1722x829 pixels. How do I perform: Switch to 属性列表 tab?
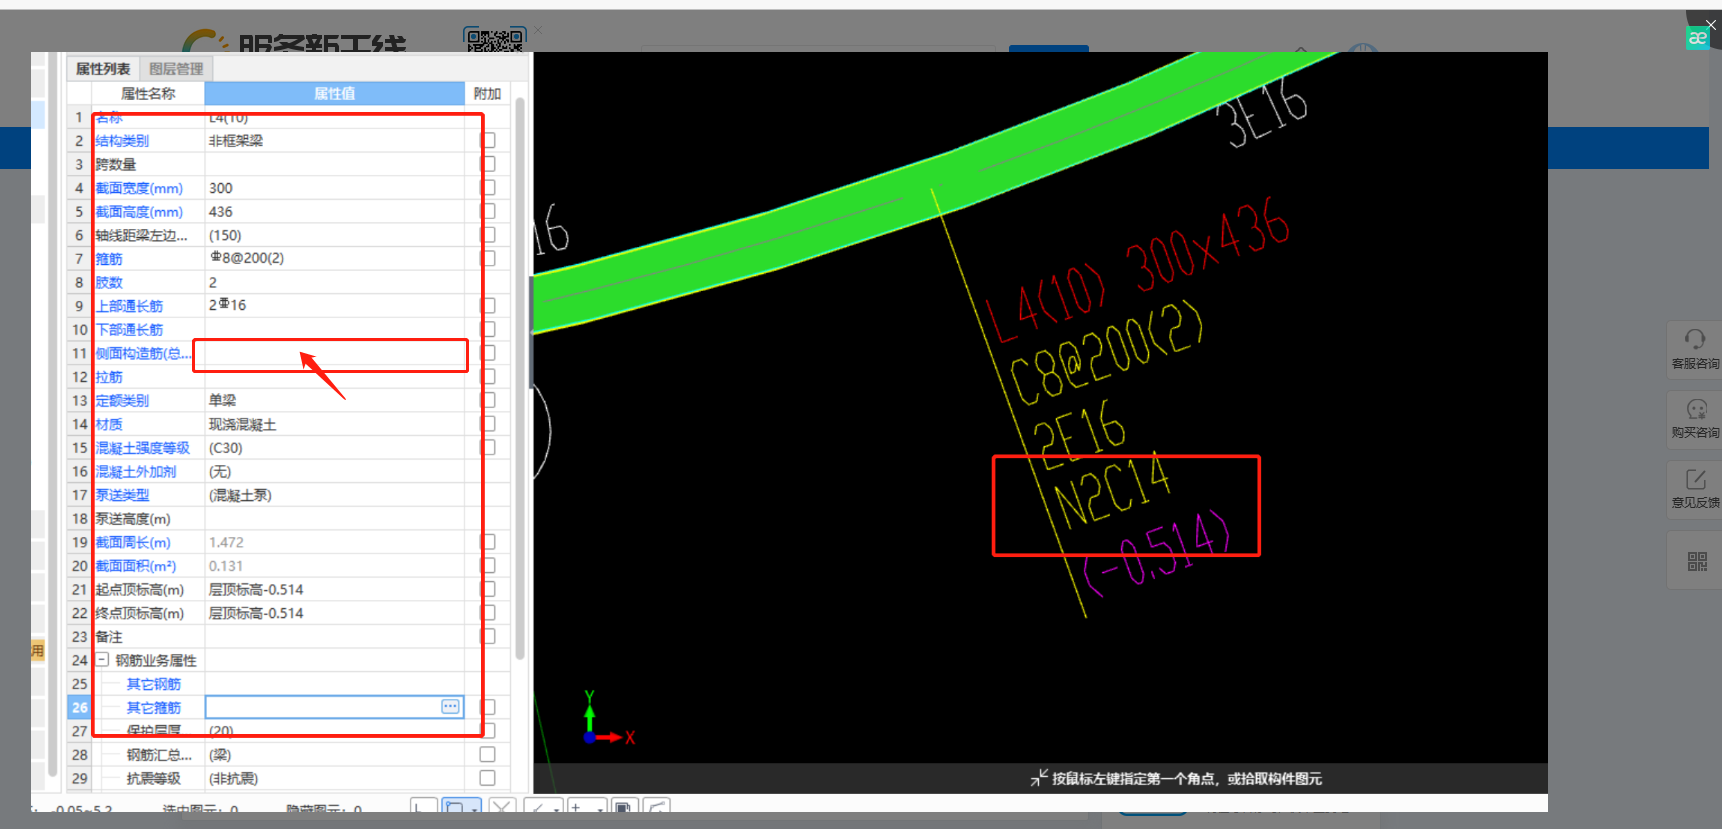tap(103, 69)
